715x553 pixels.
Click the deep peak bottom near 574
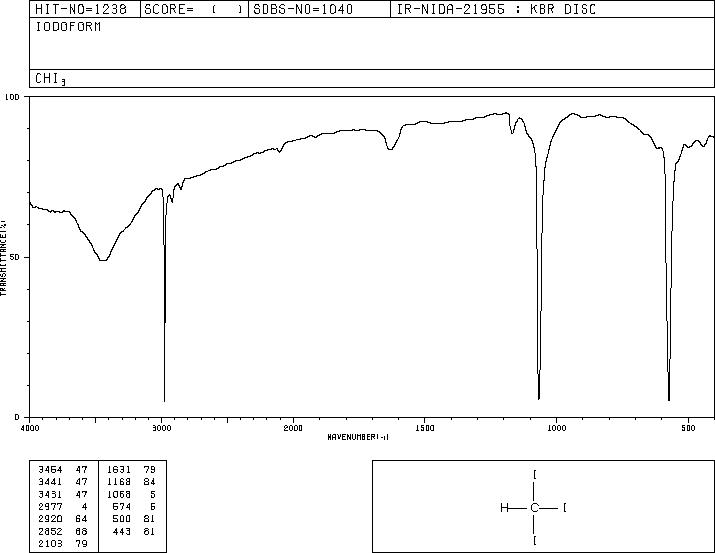(669, 398)
